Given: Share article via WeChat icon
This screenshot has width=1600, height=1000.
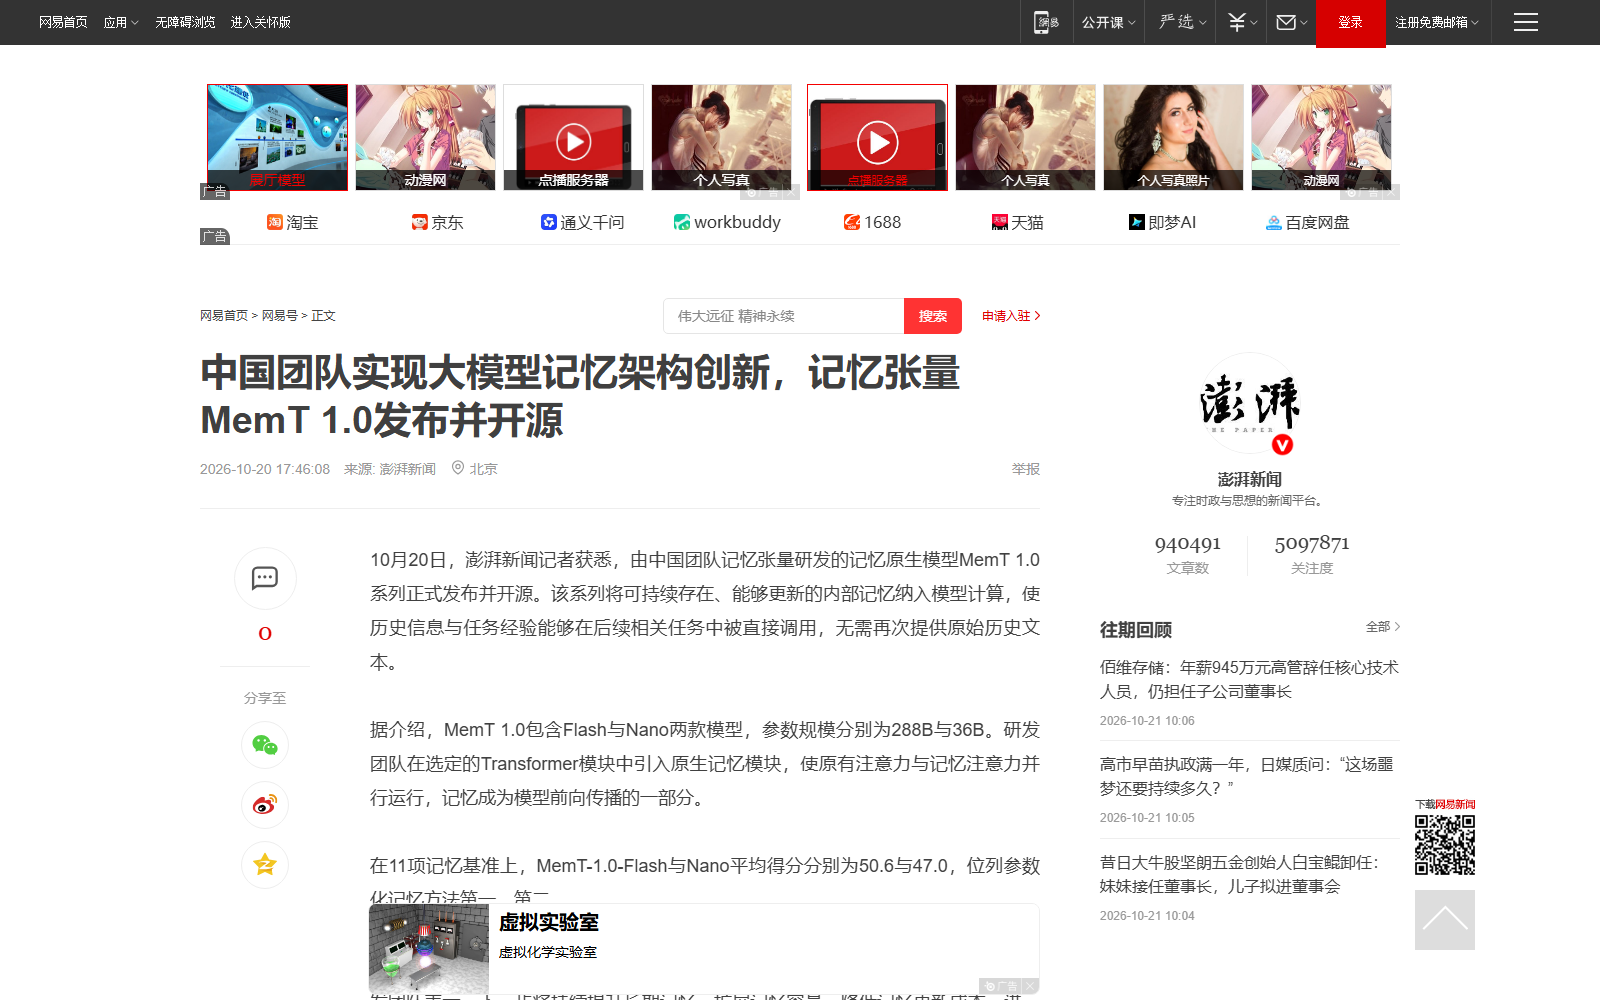Looking at the screenshot, I should pyautogui.click(x=265, y=745).
